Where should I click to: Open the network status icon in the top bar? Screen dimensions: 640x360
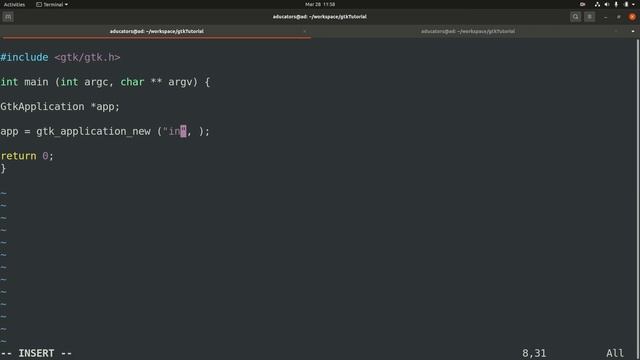point(597,4)
